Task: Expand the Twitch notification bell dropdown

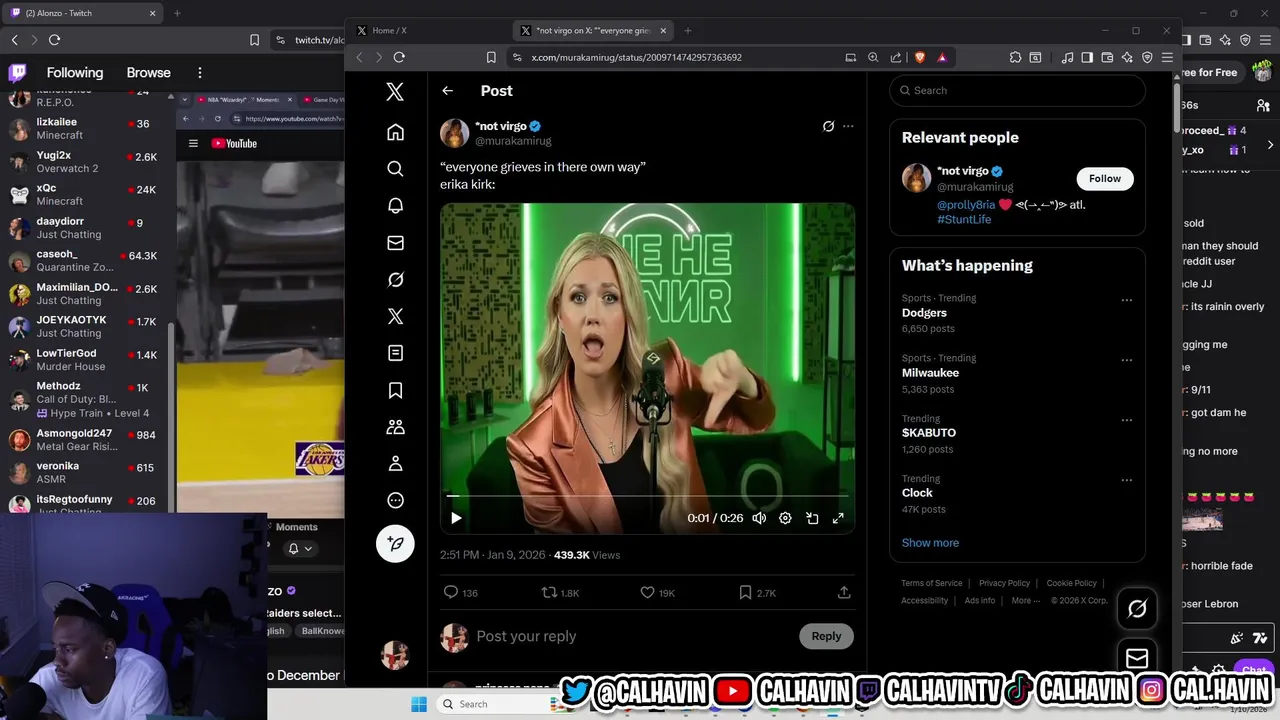Action: (x=300, y=548)
